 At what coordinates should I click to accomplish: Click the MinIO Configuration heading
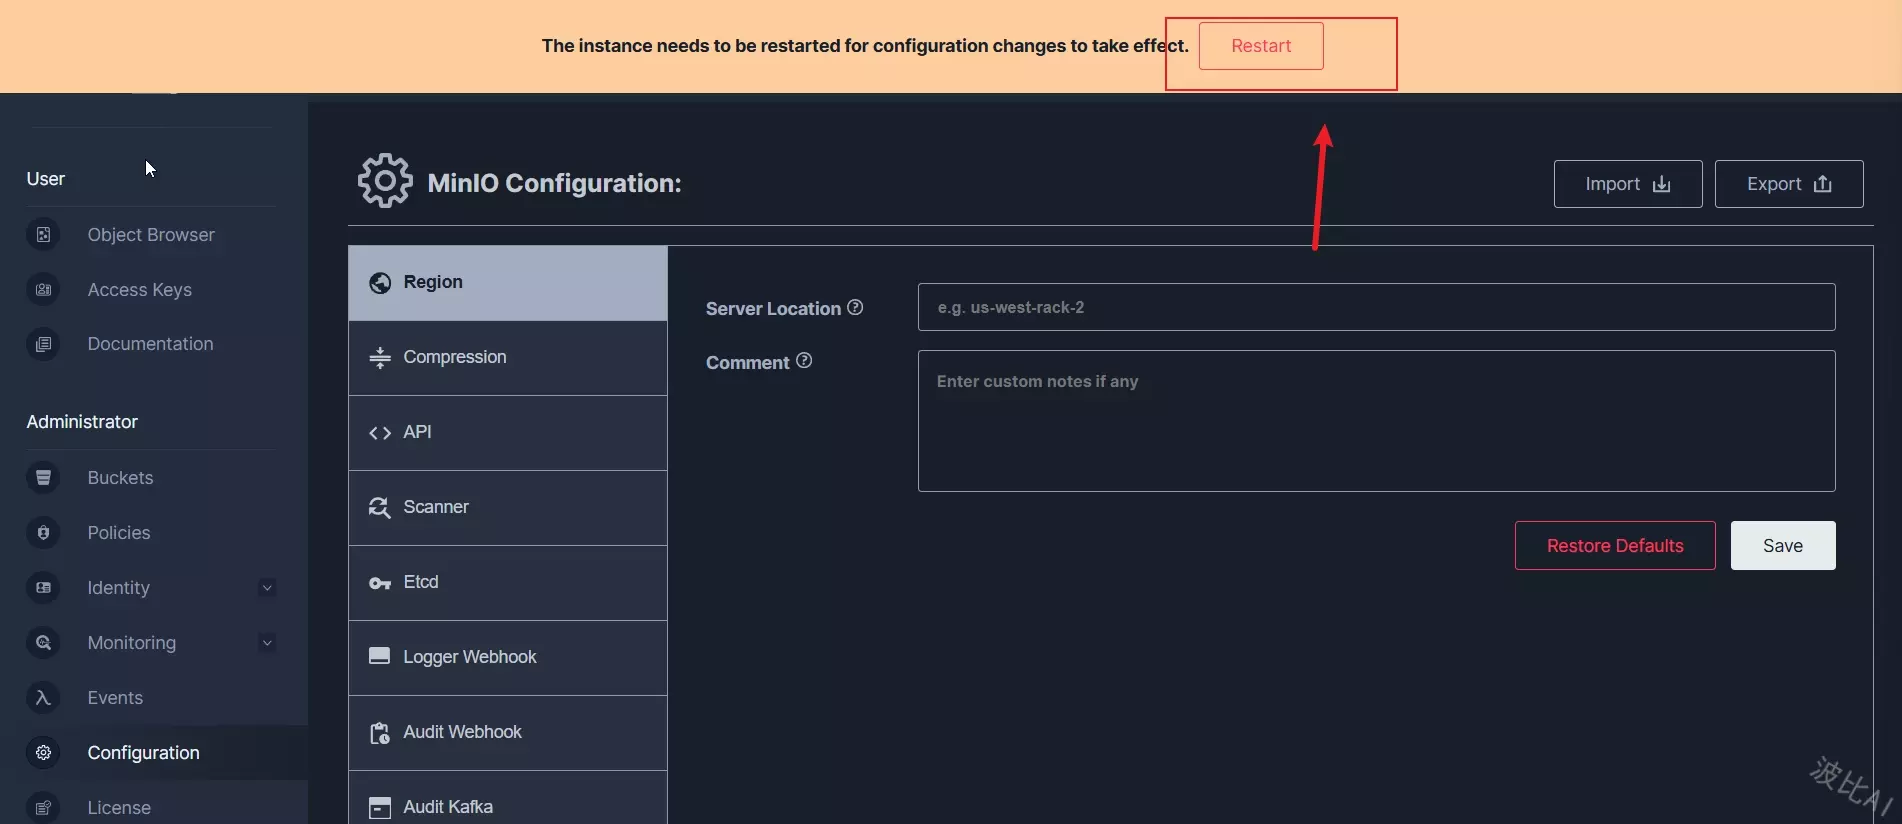click(x=554, y=183)
